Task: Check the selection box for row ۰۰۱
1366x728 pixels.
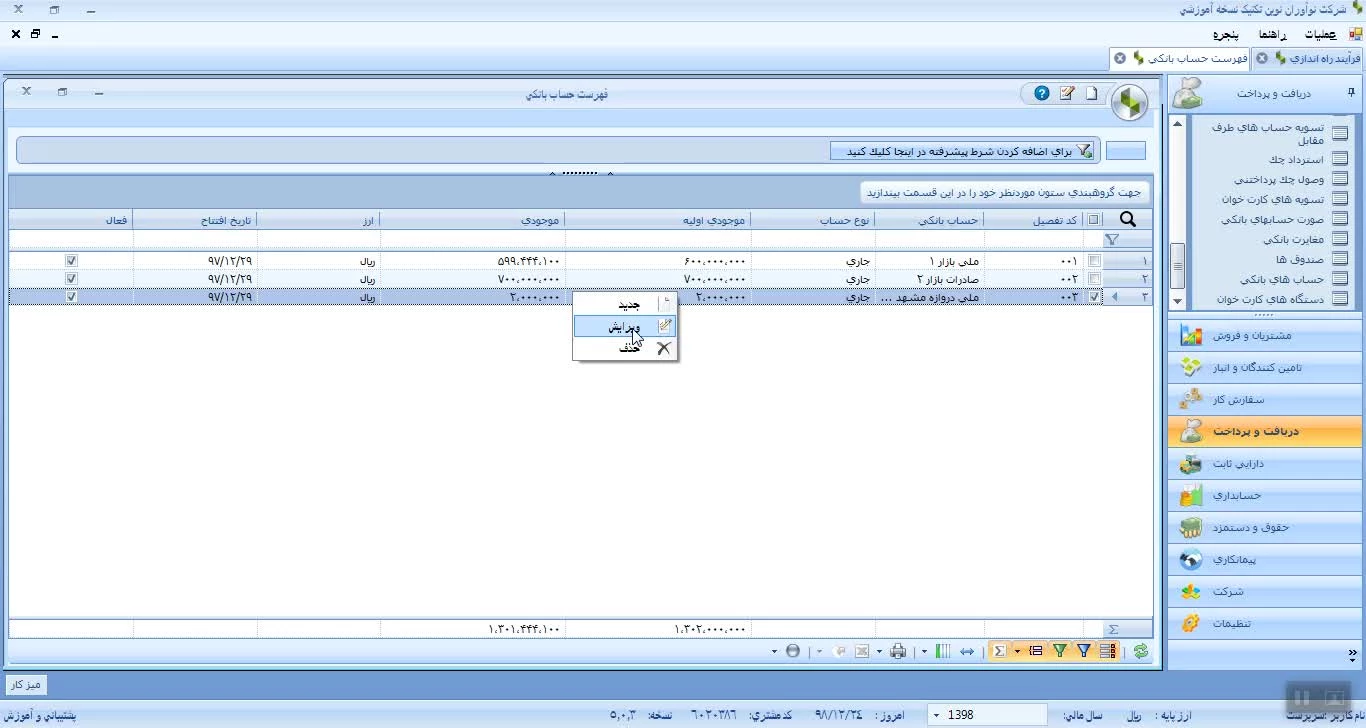Action: click(x=1094, y=261)
